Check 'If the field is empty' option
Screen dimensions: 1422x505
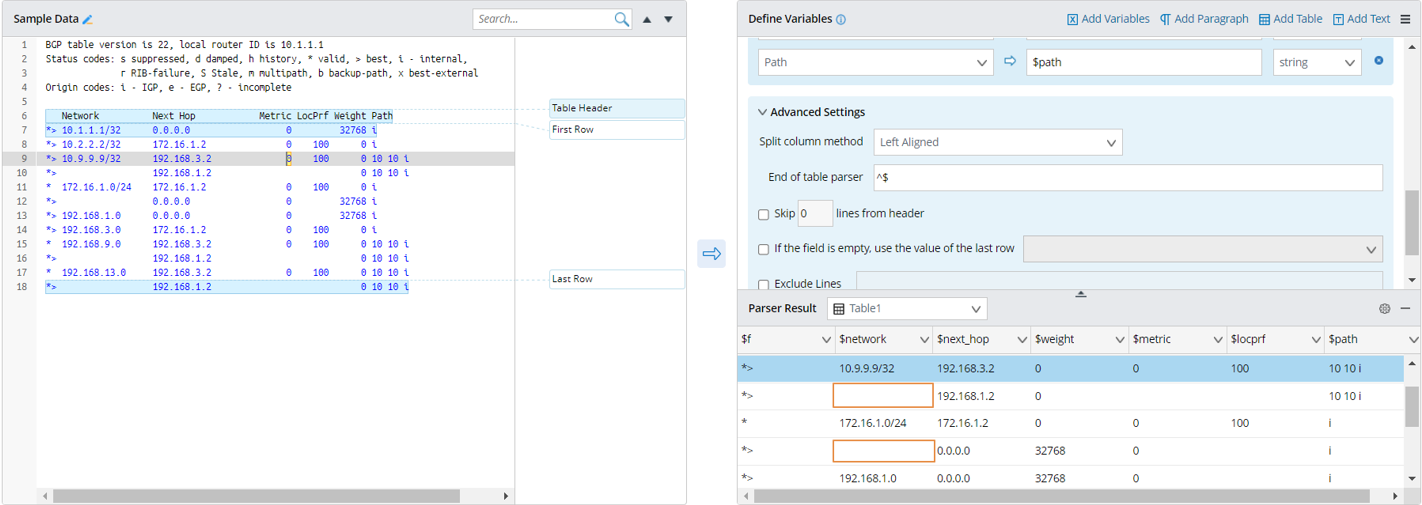coord(764,249)
